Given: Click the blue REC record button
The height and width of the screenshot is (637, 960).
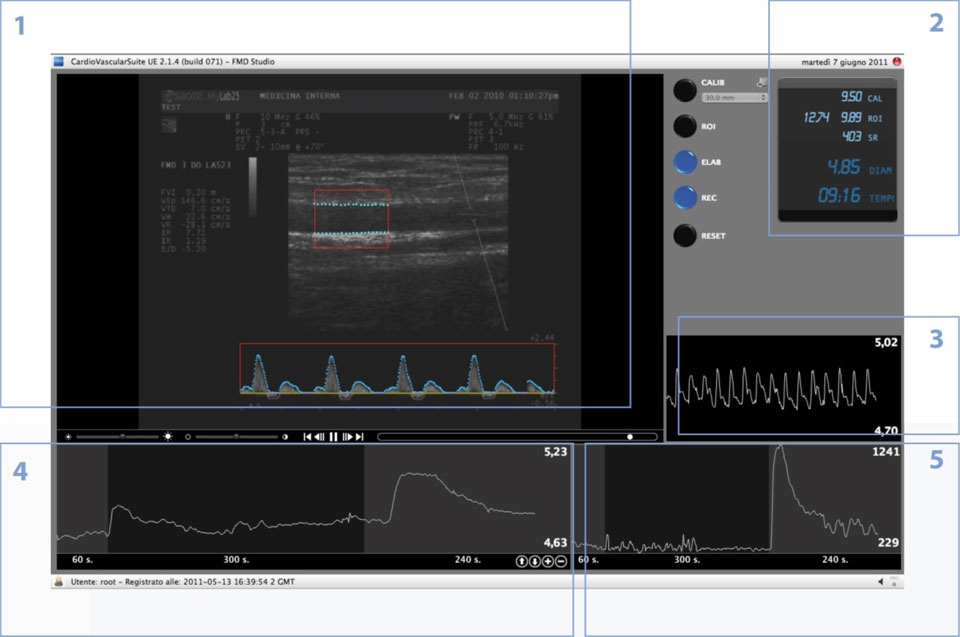Looking at the screenshot, I should [x=684, y=198].
